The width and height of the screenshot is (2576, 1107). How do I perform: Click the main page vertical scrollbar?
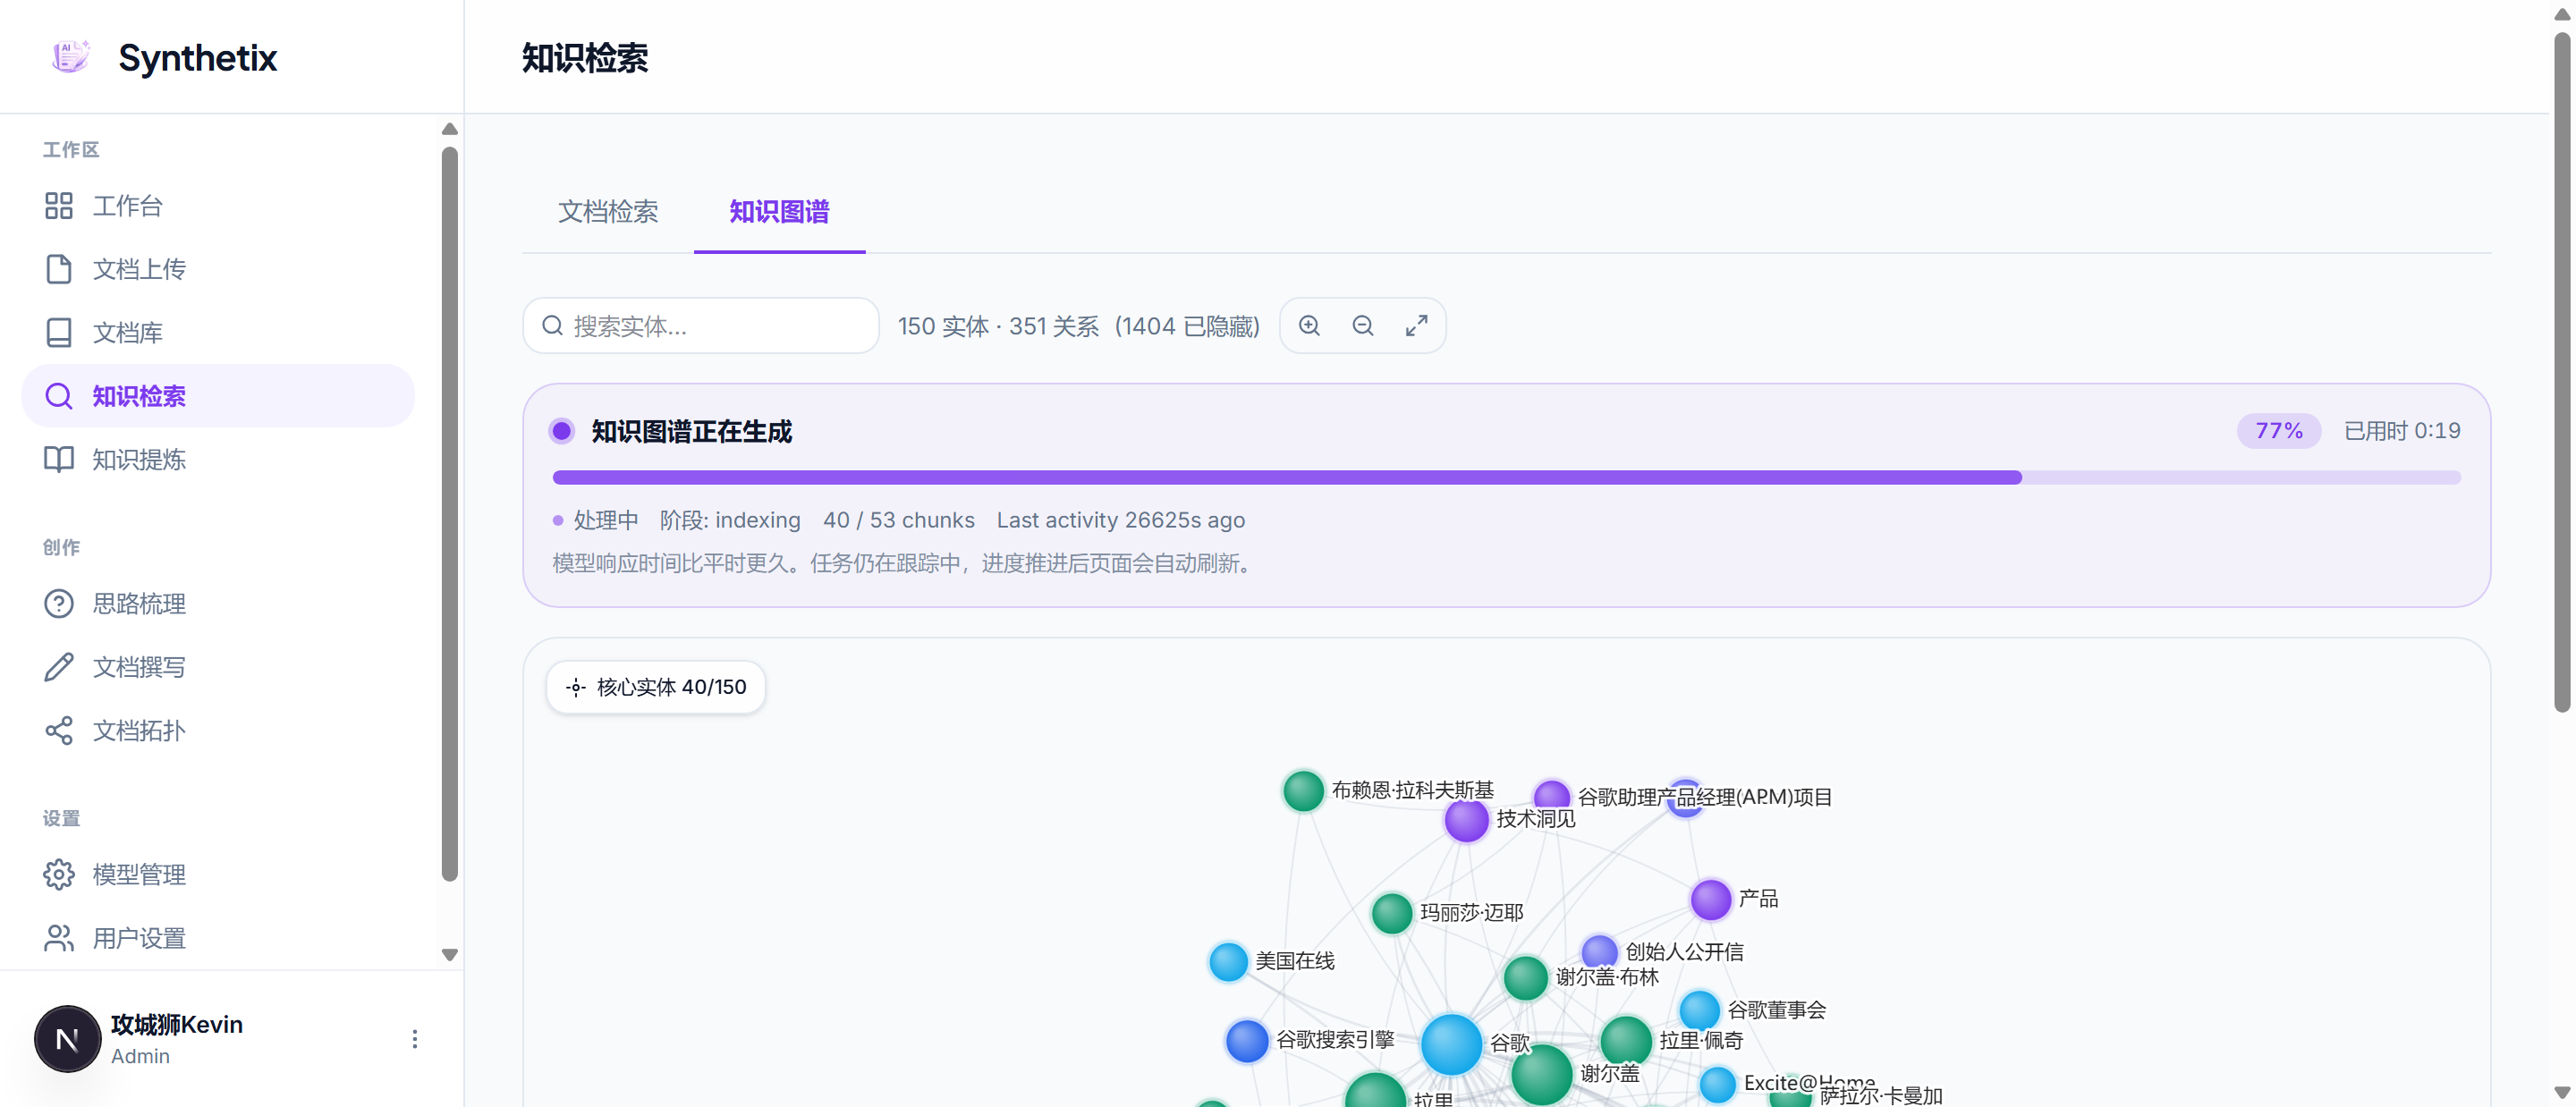2562,372
